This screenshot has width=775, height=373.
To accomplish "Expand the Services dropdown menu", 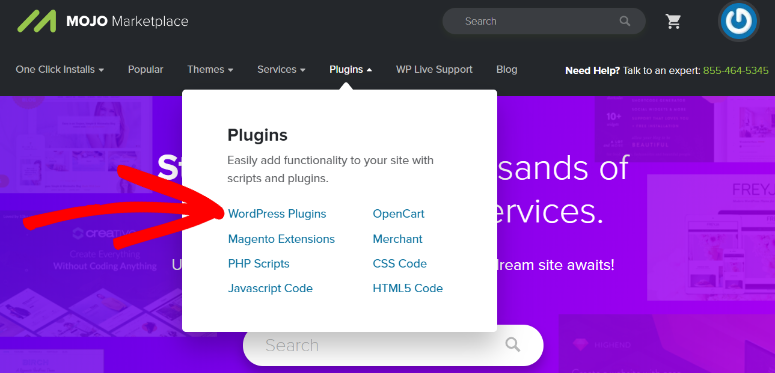I will coord(281,70).
